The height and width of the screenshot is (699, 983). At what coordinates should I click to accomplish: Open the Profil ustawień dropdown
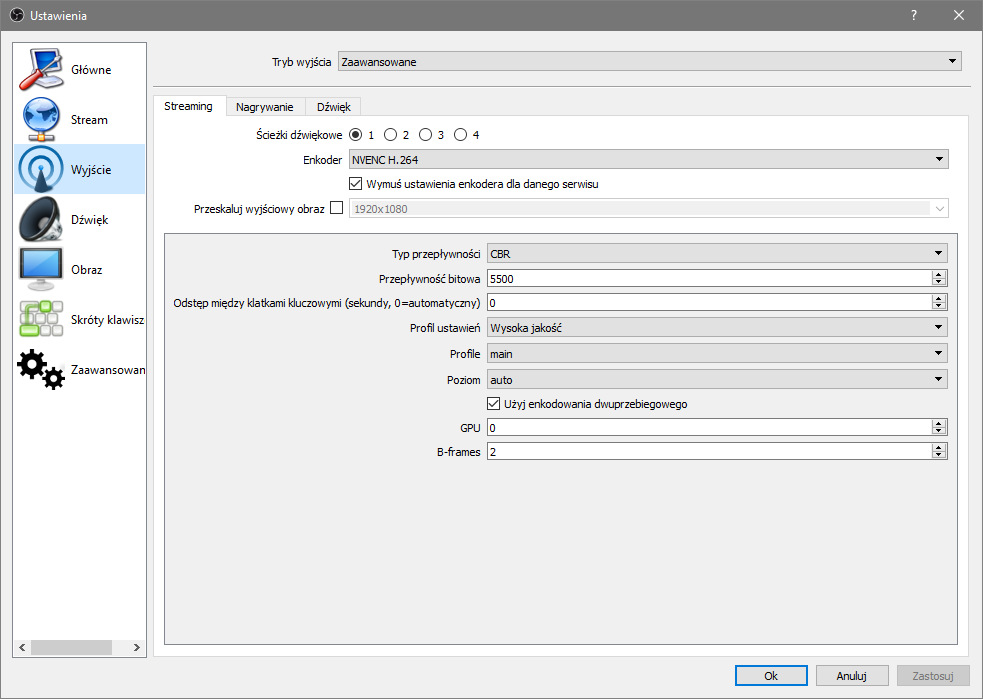(717, 327)
